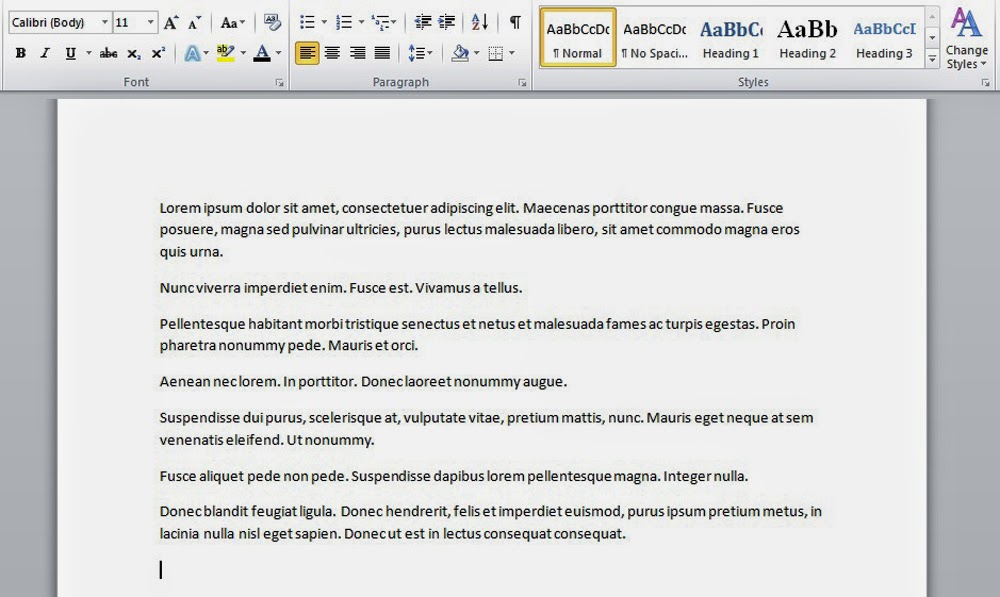
Task: Open the underline style dropdown arrow
Action: pyautogui.click(x=89, y=53)
